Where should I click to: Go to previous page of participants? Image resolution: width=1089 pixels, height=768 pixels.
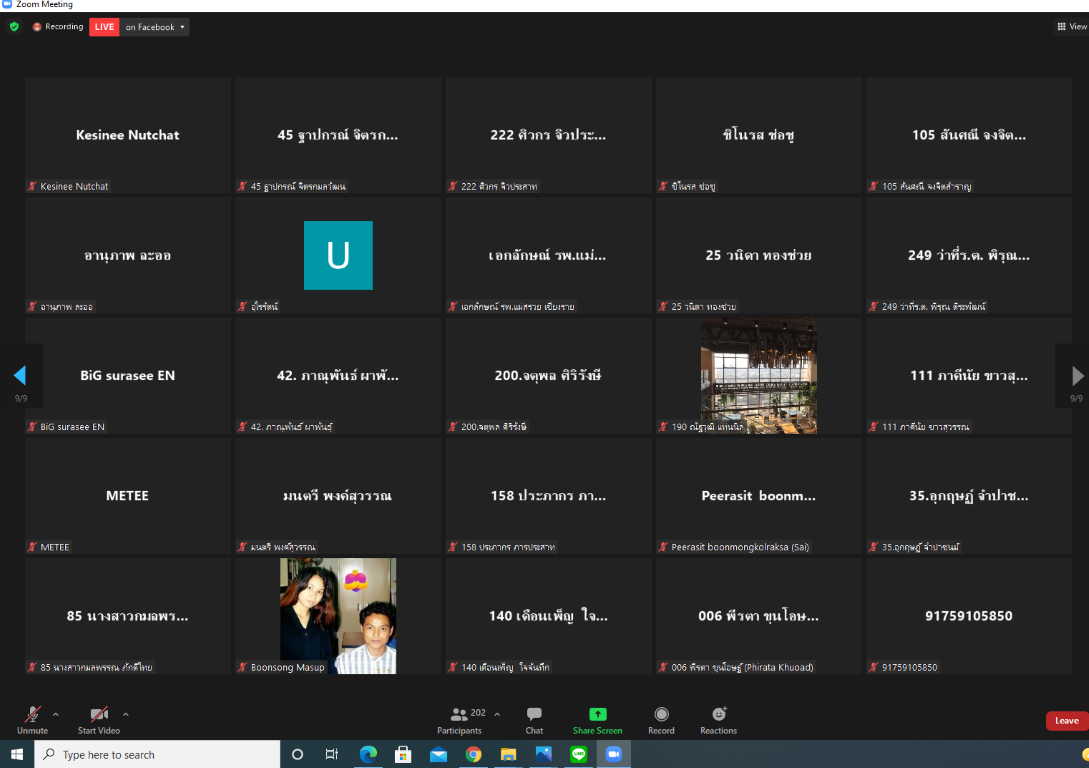(19, 376)
